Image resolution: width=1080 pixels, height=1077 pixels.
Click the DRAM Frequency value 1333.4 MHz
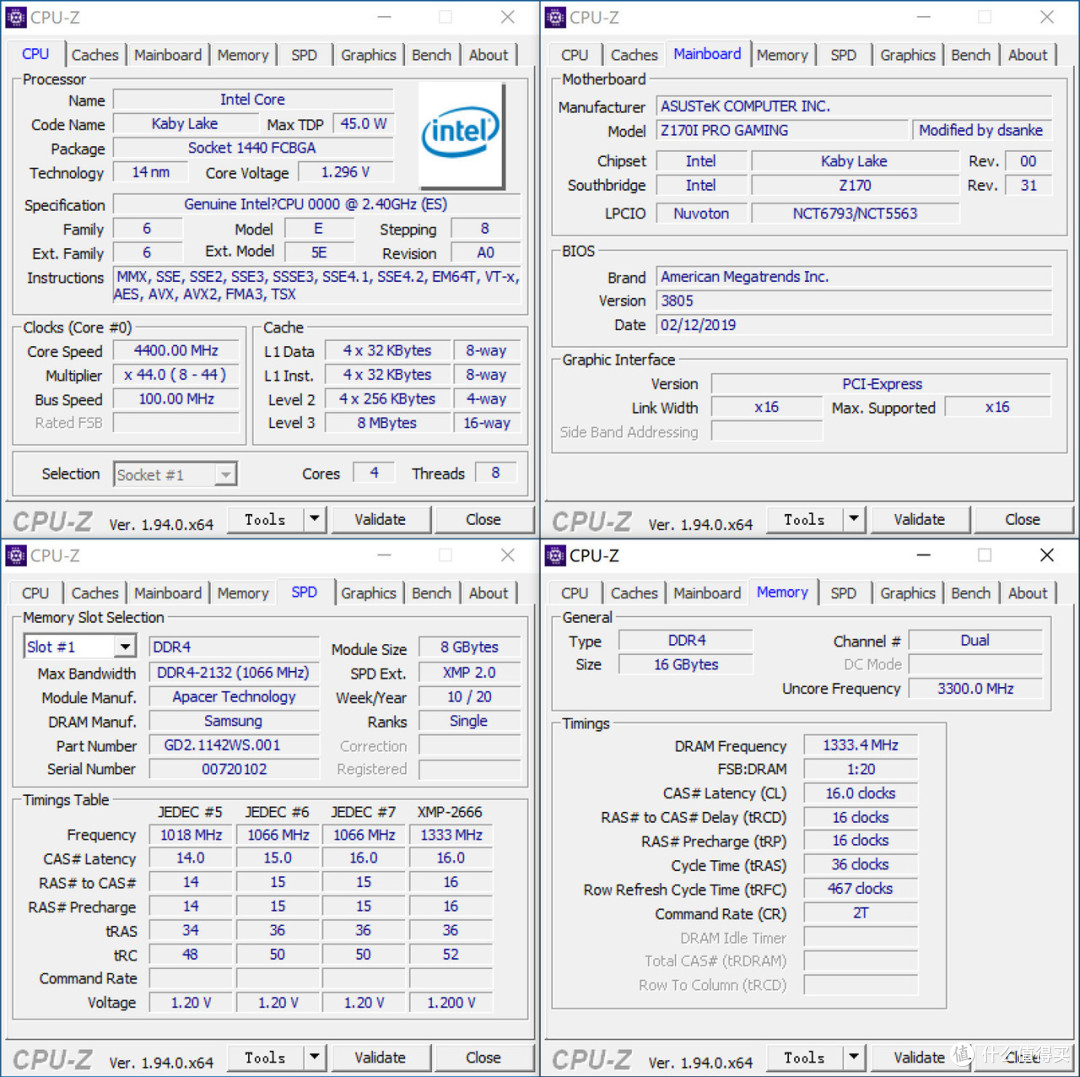click(861, 745)
